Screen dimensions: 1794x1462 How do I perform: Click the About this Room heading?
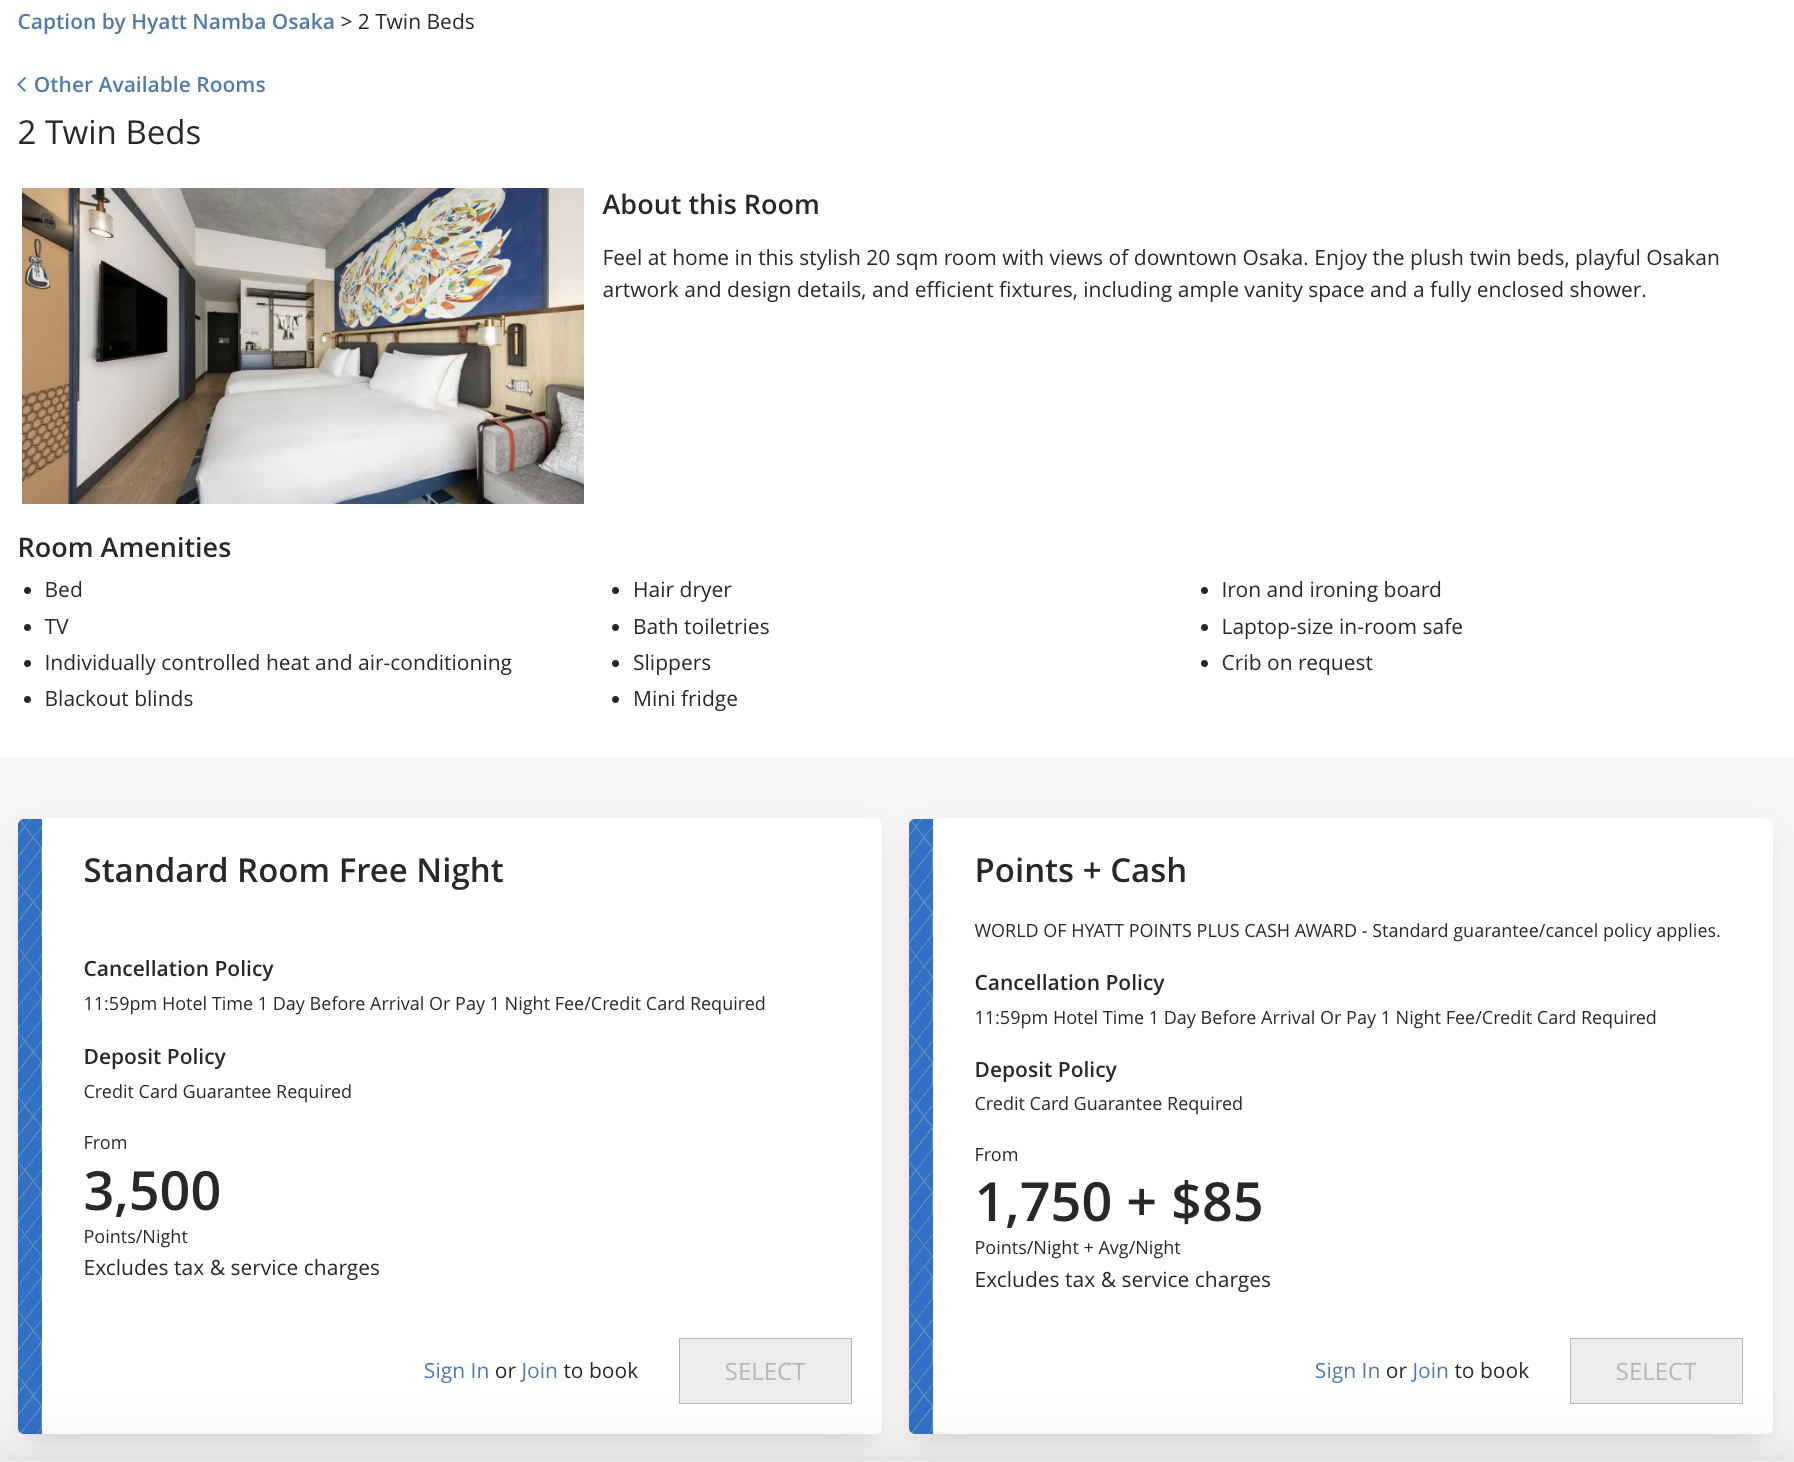pos(710,205)
